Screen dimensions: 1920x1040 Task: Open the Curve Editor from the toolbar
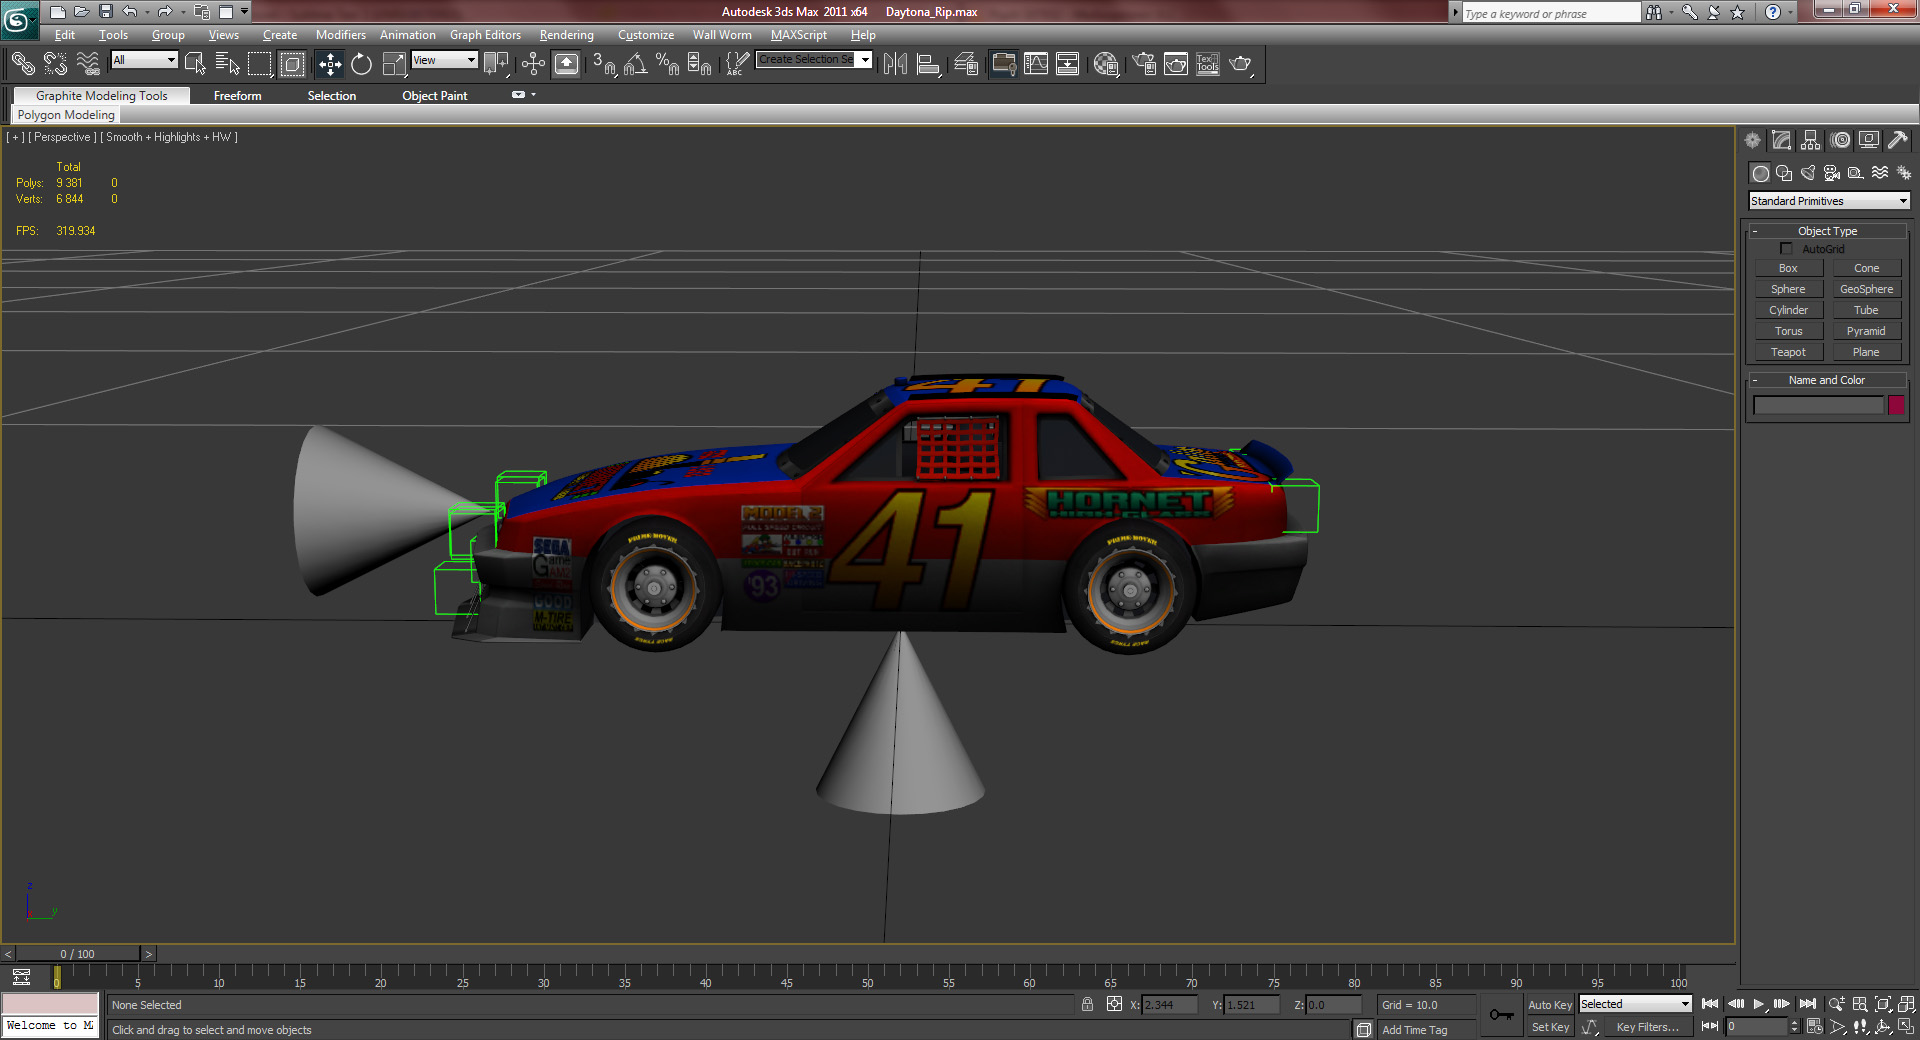1036,64
